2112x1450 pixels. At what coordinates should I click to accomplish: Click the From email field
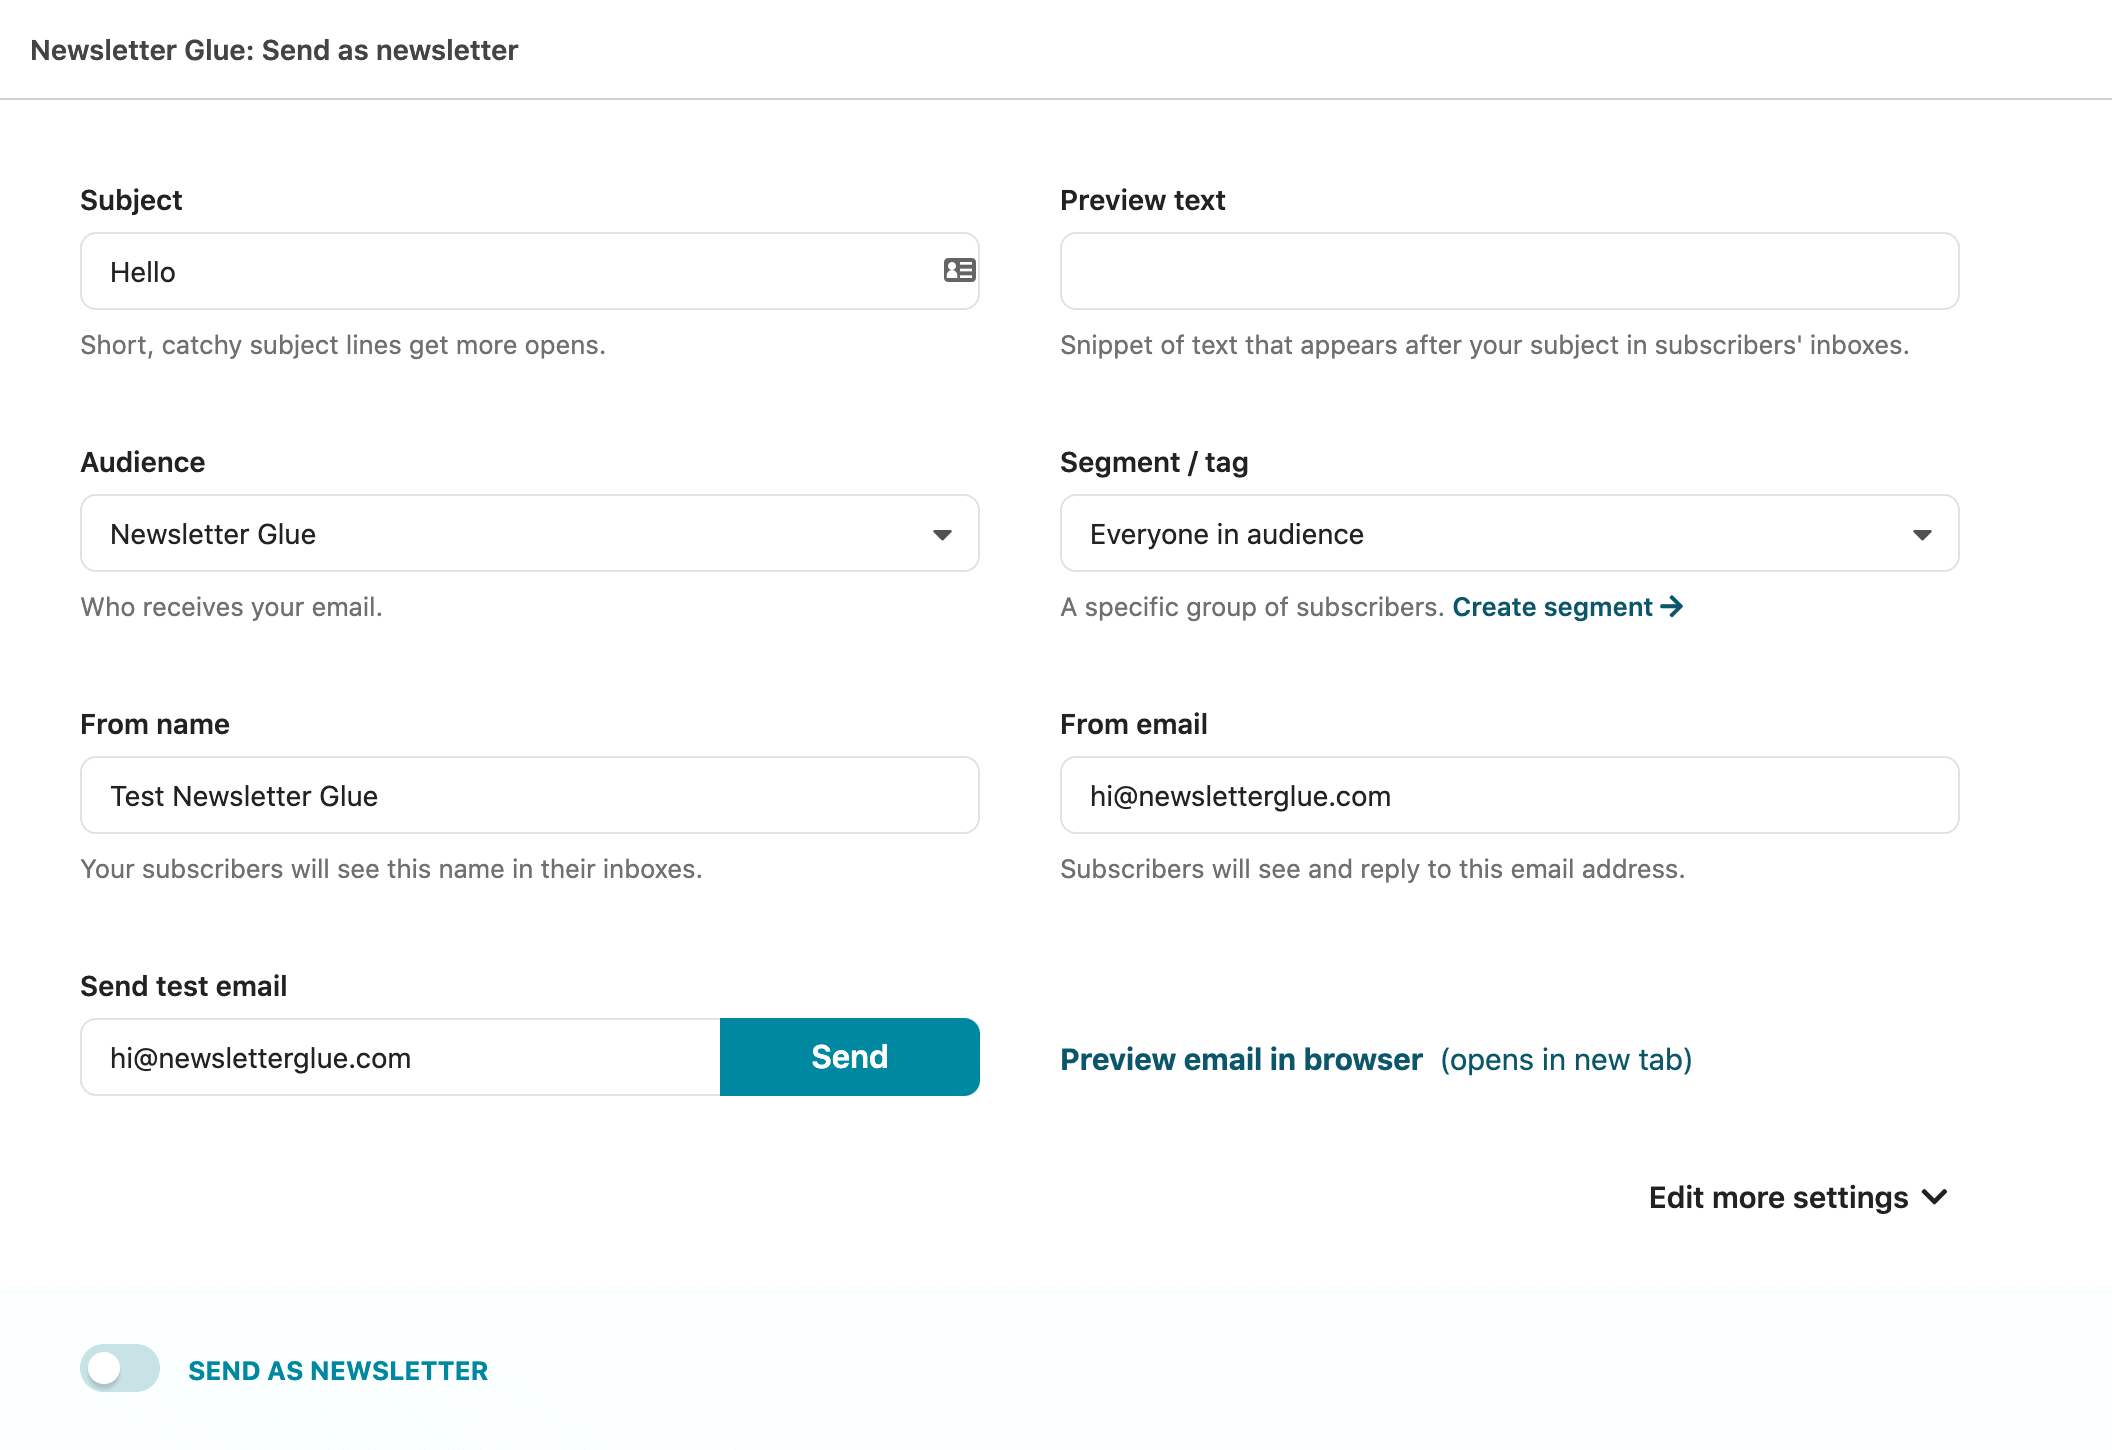(1510, 795)
